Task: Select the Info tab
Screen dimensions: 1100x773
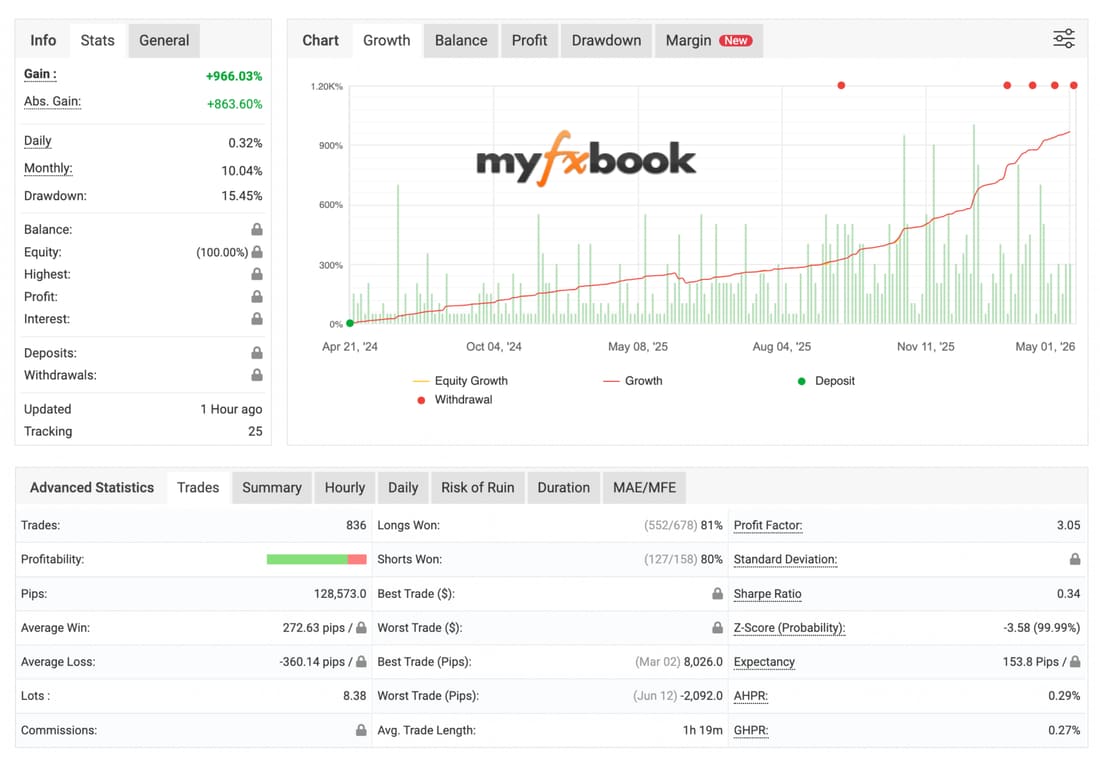Action: coord(43,41)
